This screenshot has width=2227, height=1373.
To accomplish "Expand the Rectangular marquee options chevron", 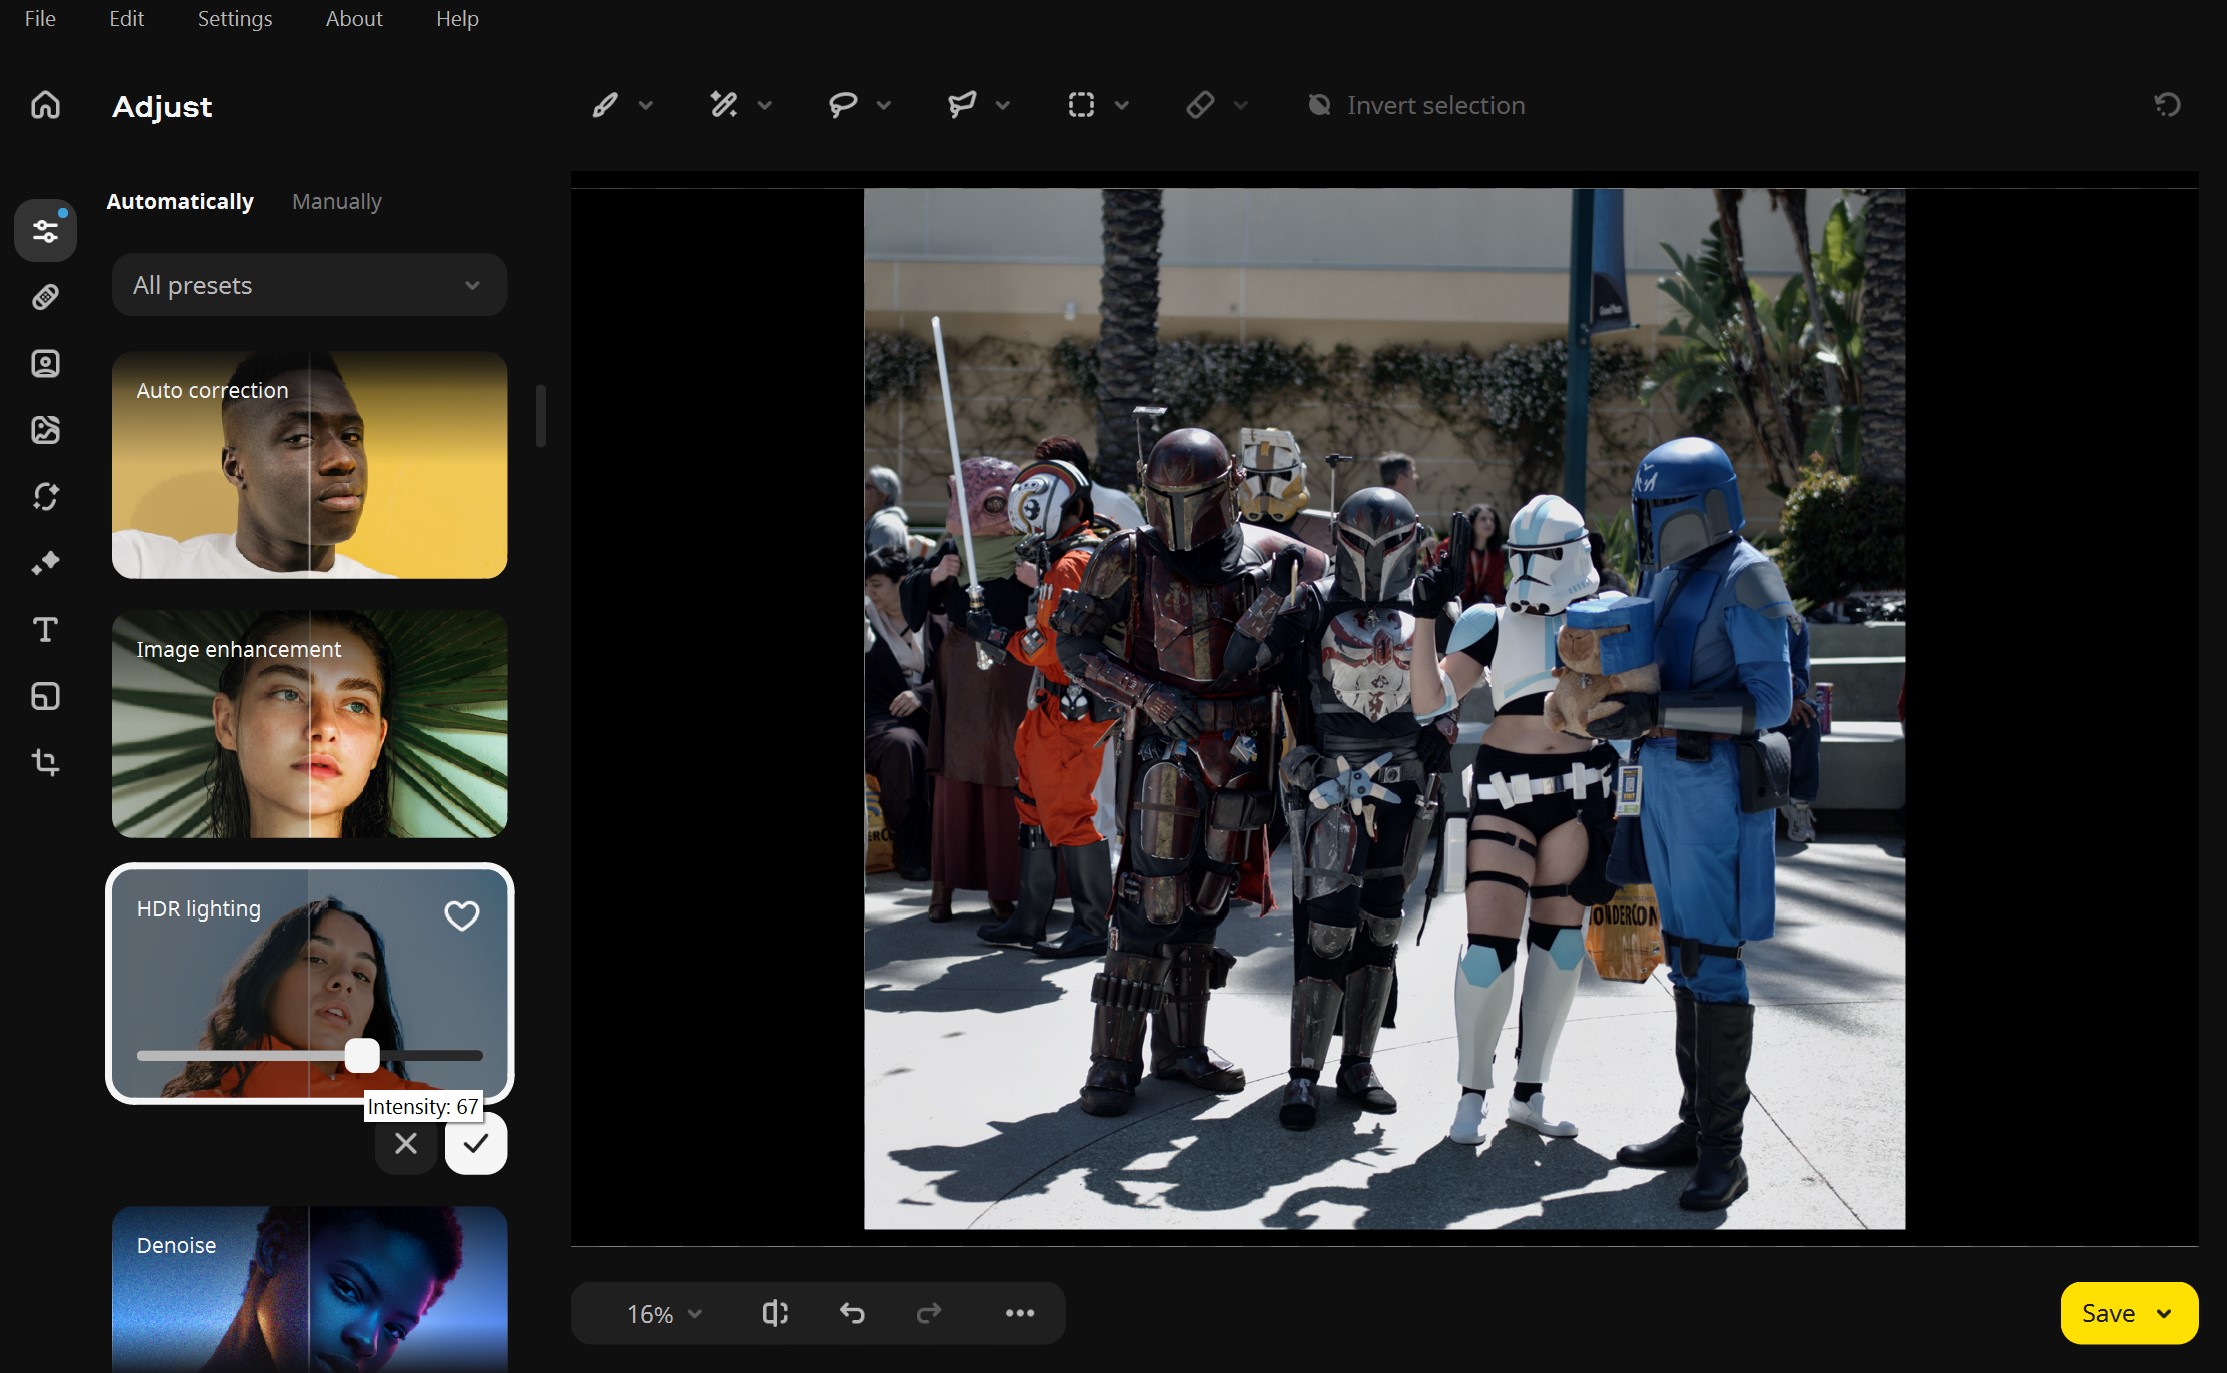I will click(1122, 105).
